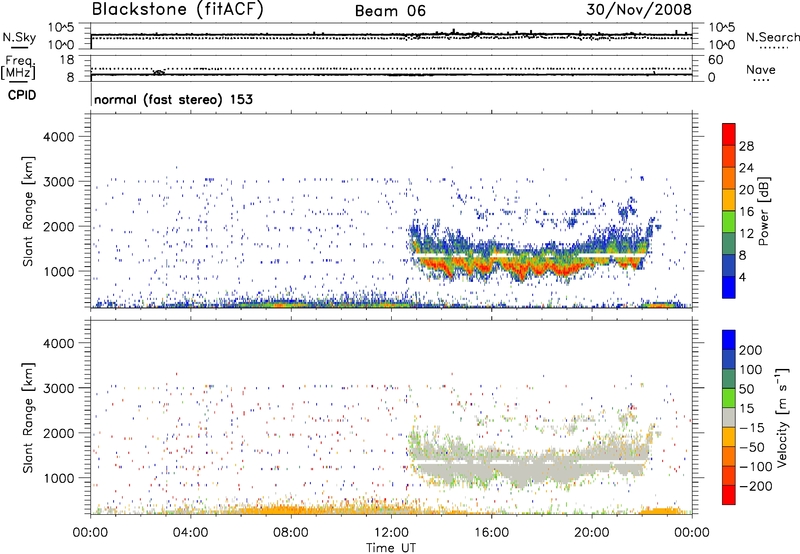Pick the power swatch between 24 and 28
Image resolution: width=800 pixels, height=554 pixels.
click(729, 156)
